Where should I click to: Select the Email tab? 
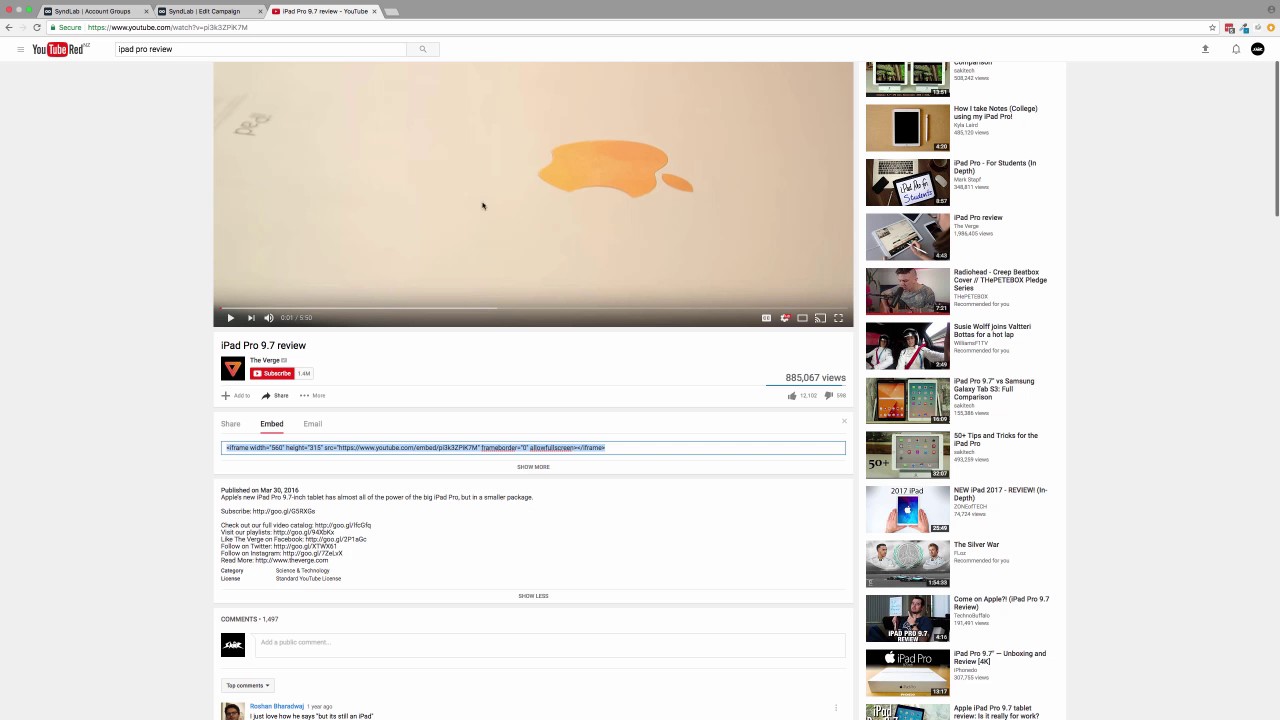coord(313,424)
